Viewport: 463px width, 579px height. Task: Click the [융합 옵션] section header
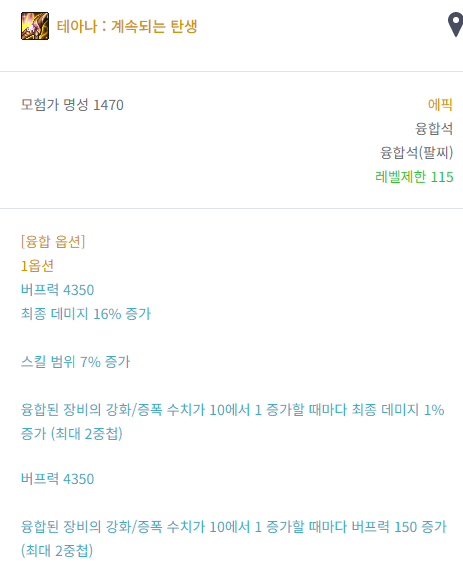coord(53,242)
